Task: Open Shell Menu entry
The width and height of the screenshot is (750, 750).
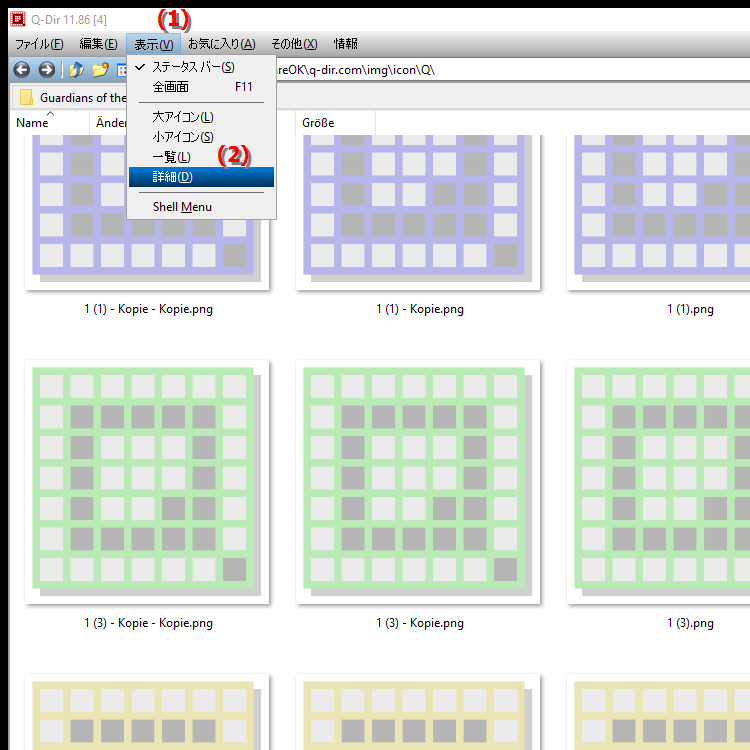Action: click(201, 207)
